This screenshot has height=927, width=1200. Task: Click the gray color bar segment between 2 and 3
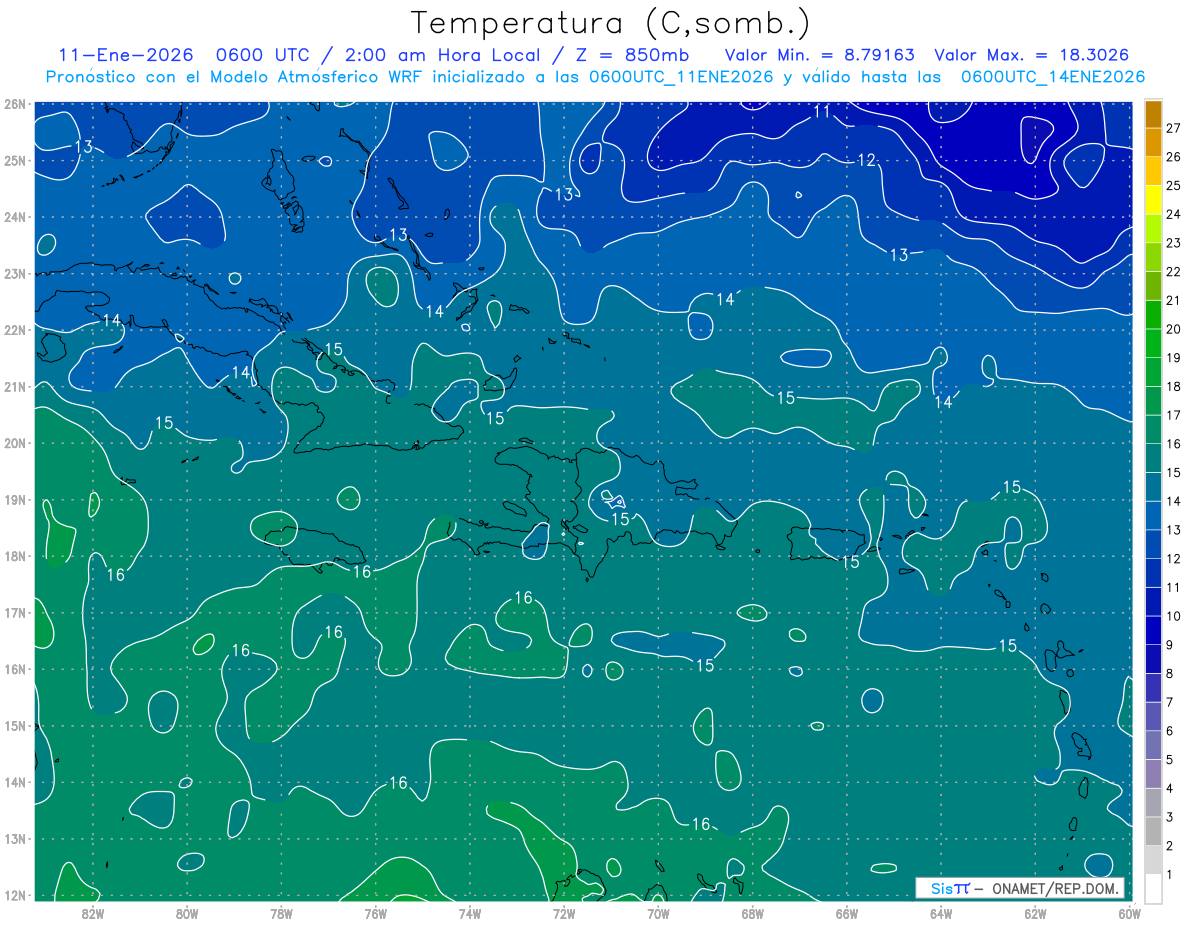tap(1153, 832)
